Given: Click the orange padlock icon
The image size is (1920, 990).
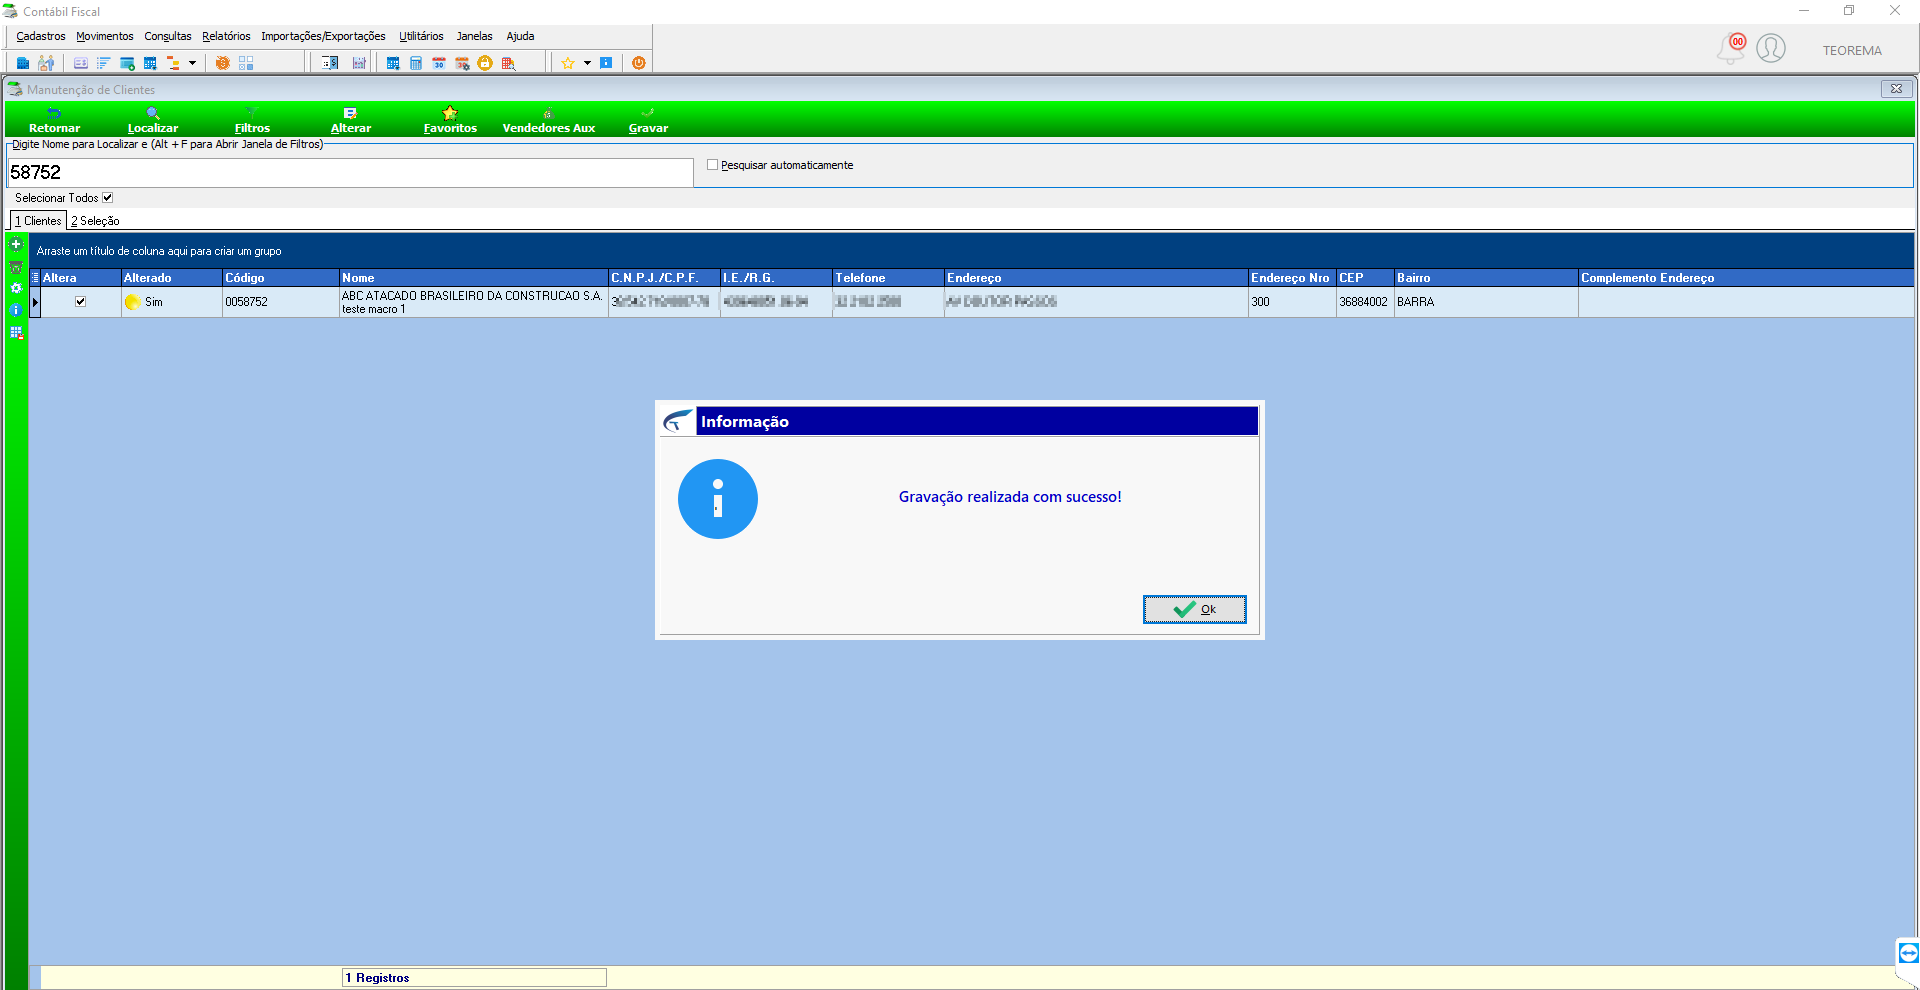Looking at the screenshot, I should 485,63.
